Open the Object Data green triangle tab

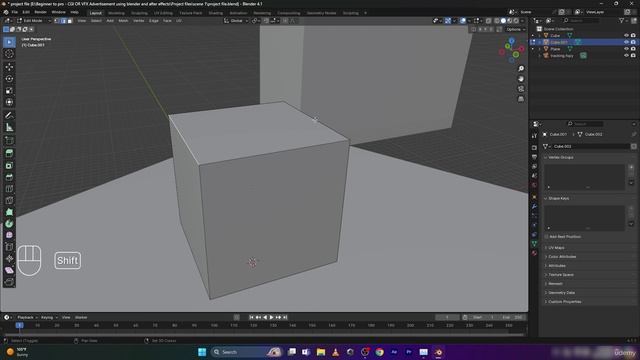tap(534, 243)
